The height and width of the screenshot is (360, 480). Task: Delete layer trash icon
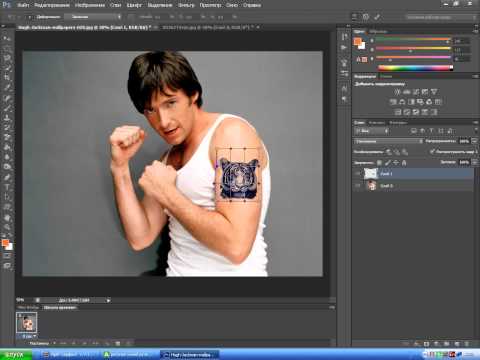click(467, 344)
